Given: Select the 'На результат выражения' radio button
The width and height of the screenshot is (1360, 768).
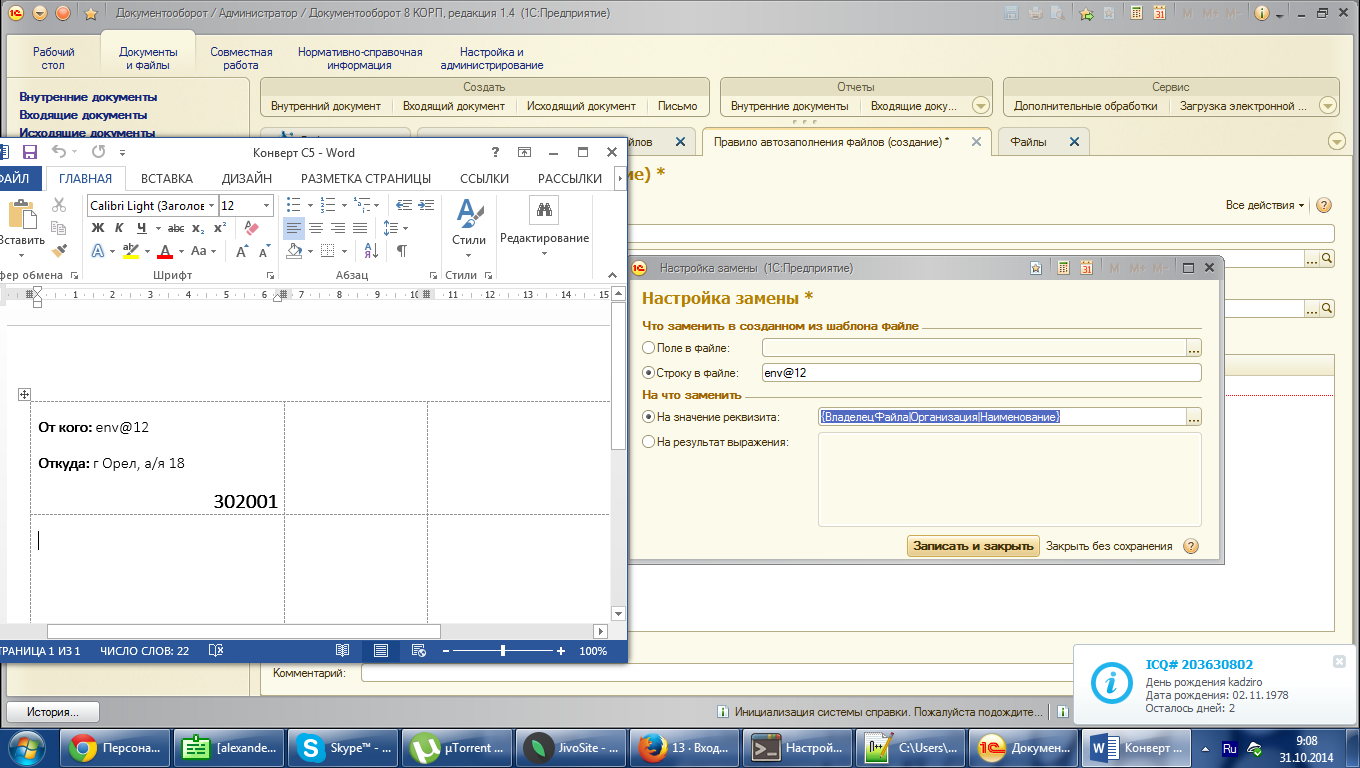Looking at the screenshot, I should [x=649, y=442].
